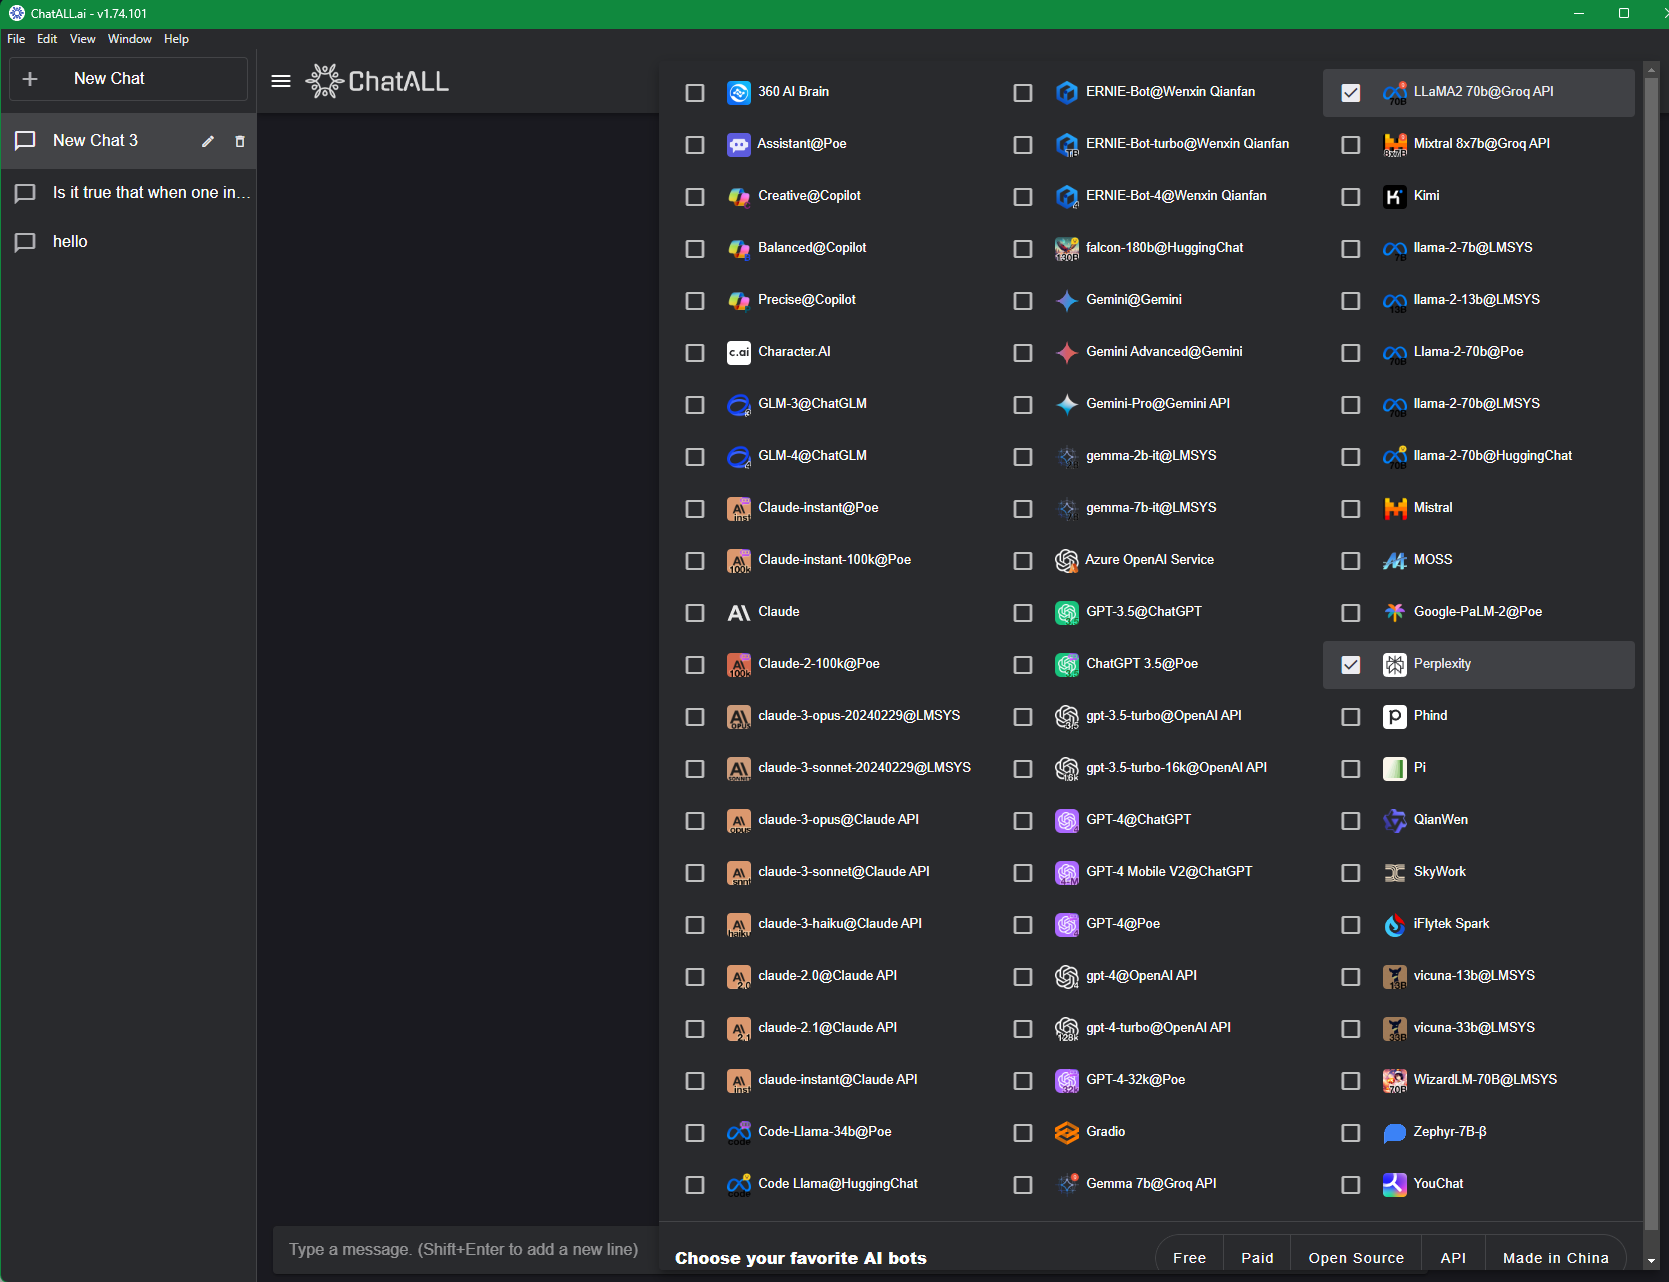Image resolution: width=1669 pixels, height=1282 pixels.
Task: Click the hamburger menu icon beside ChatALL
Action: (281, 81)
